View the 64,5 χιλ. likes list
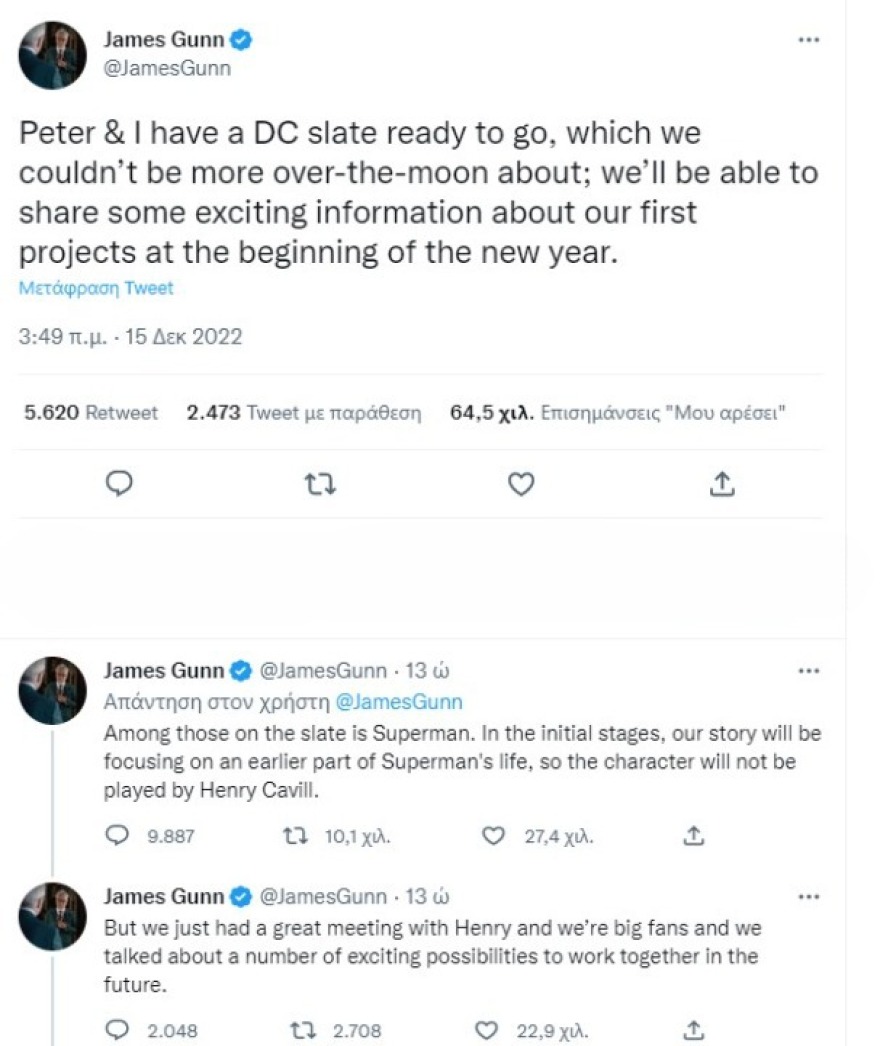This screenshot has width=880, height=1046. (x=615, y=413)
